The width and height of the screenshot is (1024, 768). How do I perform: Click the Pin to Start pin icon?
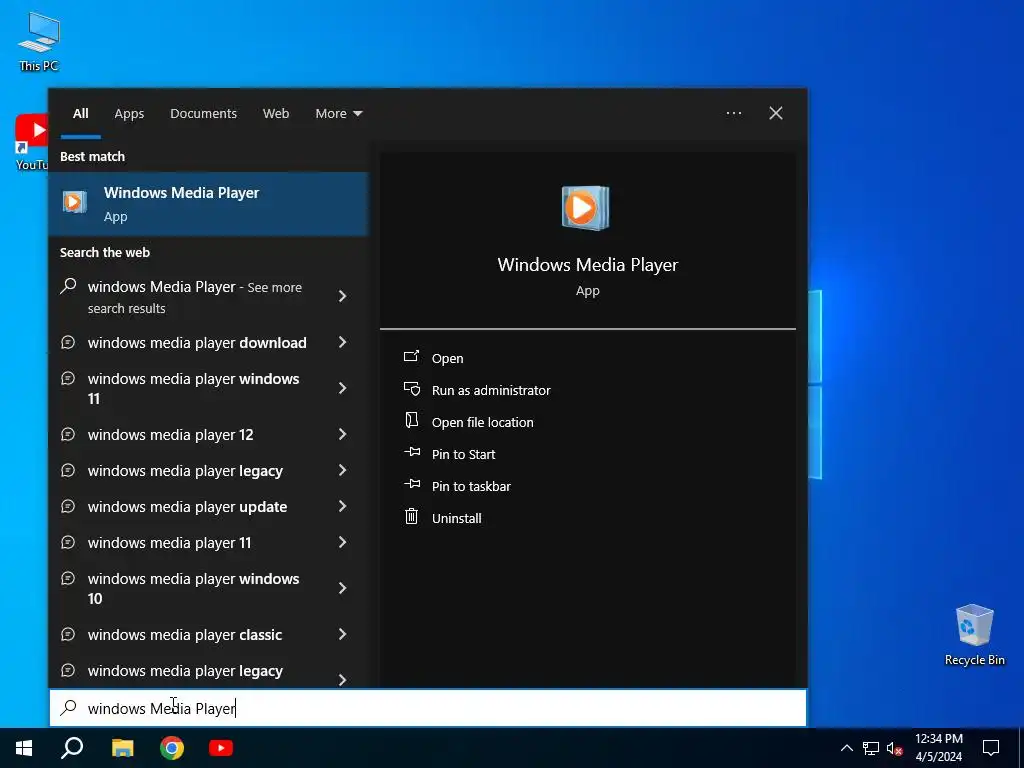(x=412, y=452)
